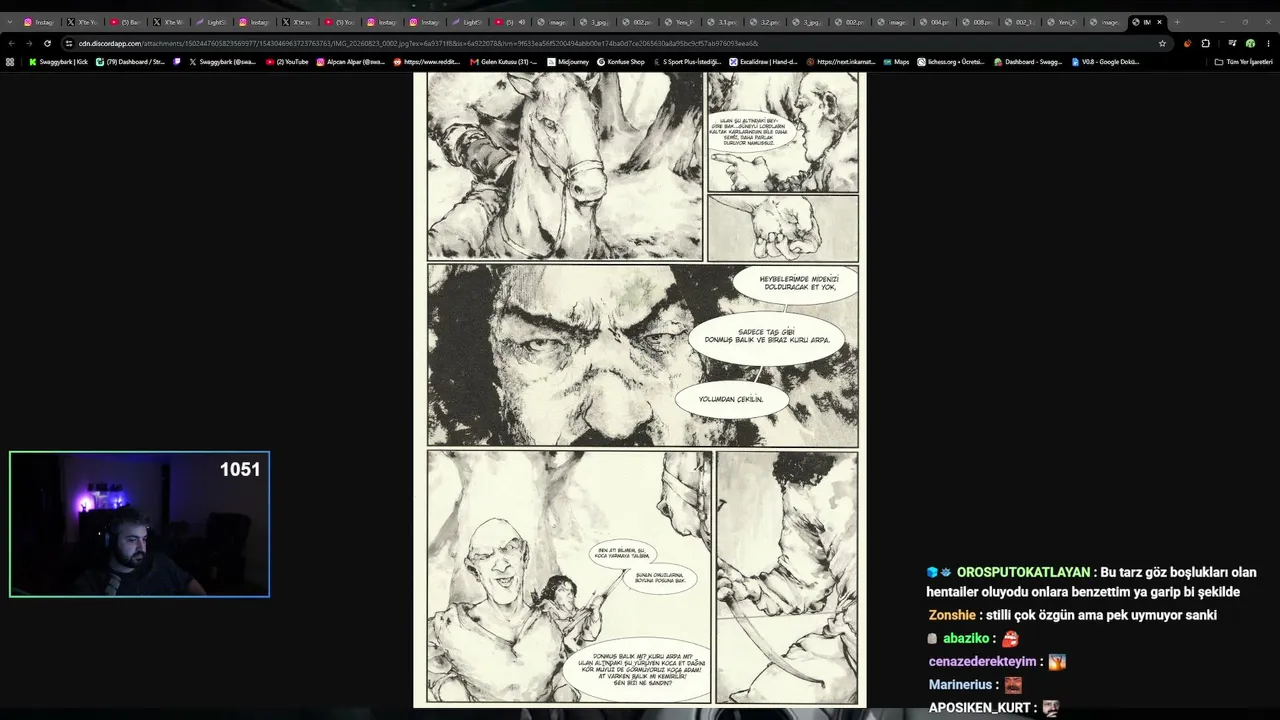The width and height of the screenshot is (1280, 720).
Task: Switch to the 008.png tab
Action: pyautogui.click(x=978, y=22)
